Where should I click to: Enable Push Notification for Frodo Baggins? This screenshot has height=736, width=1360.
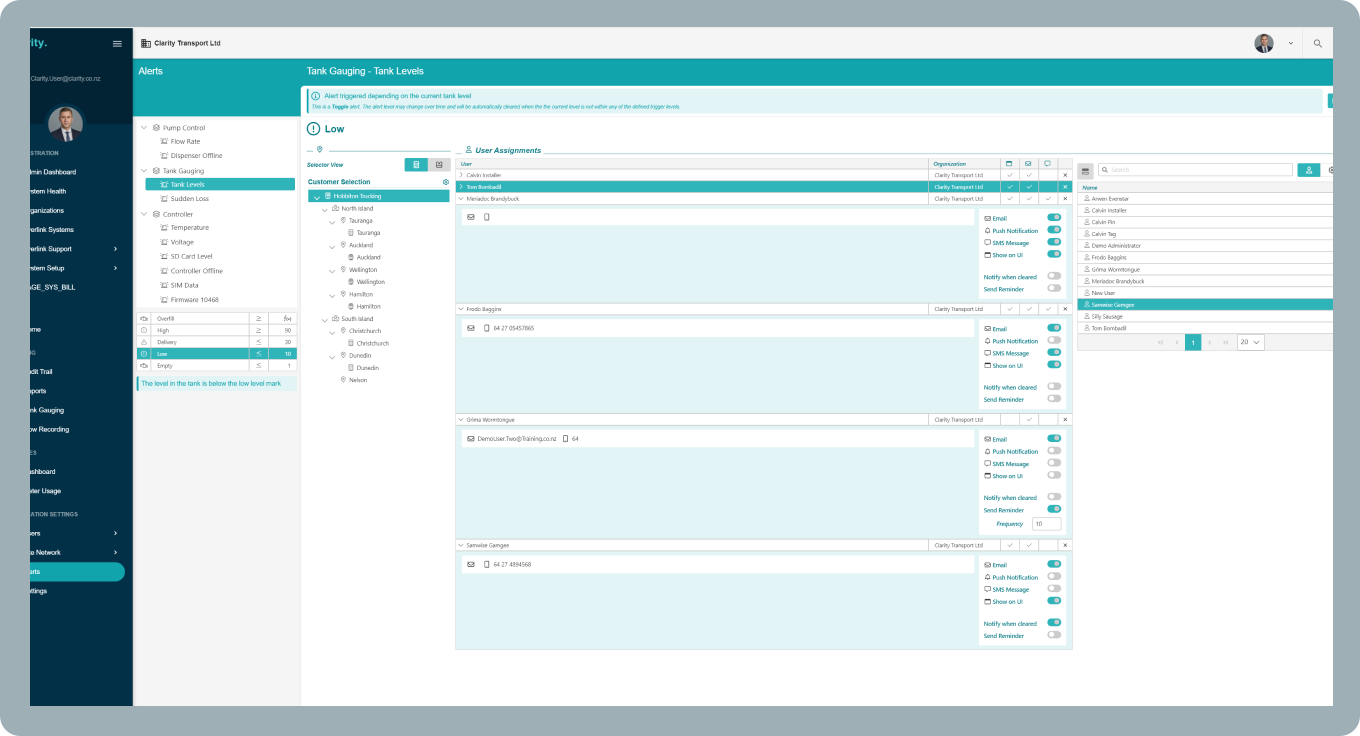[1054, 341]
